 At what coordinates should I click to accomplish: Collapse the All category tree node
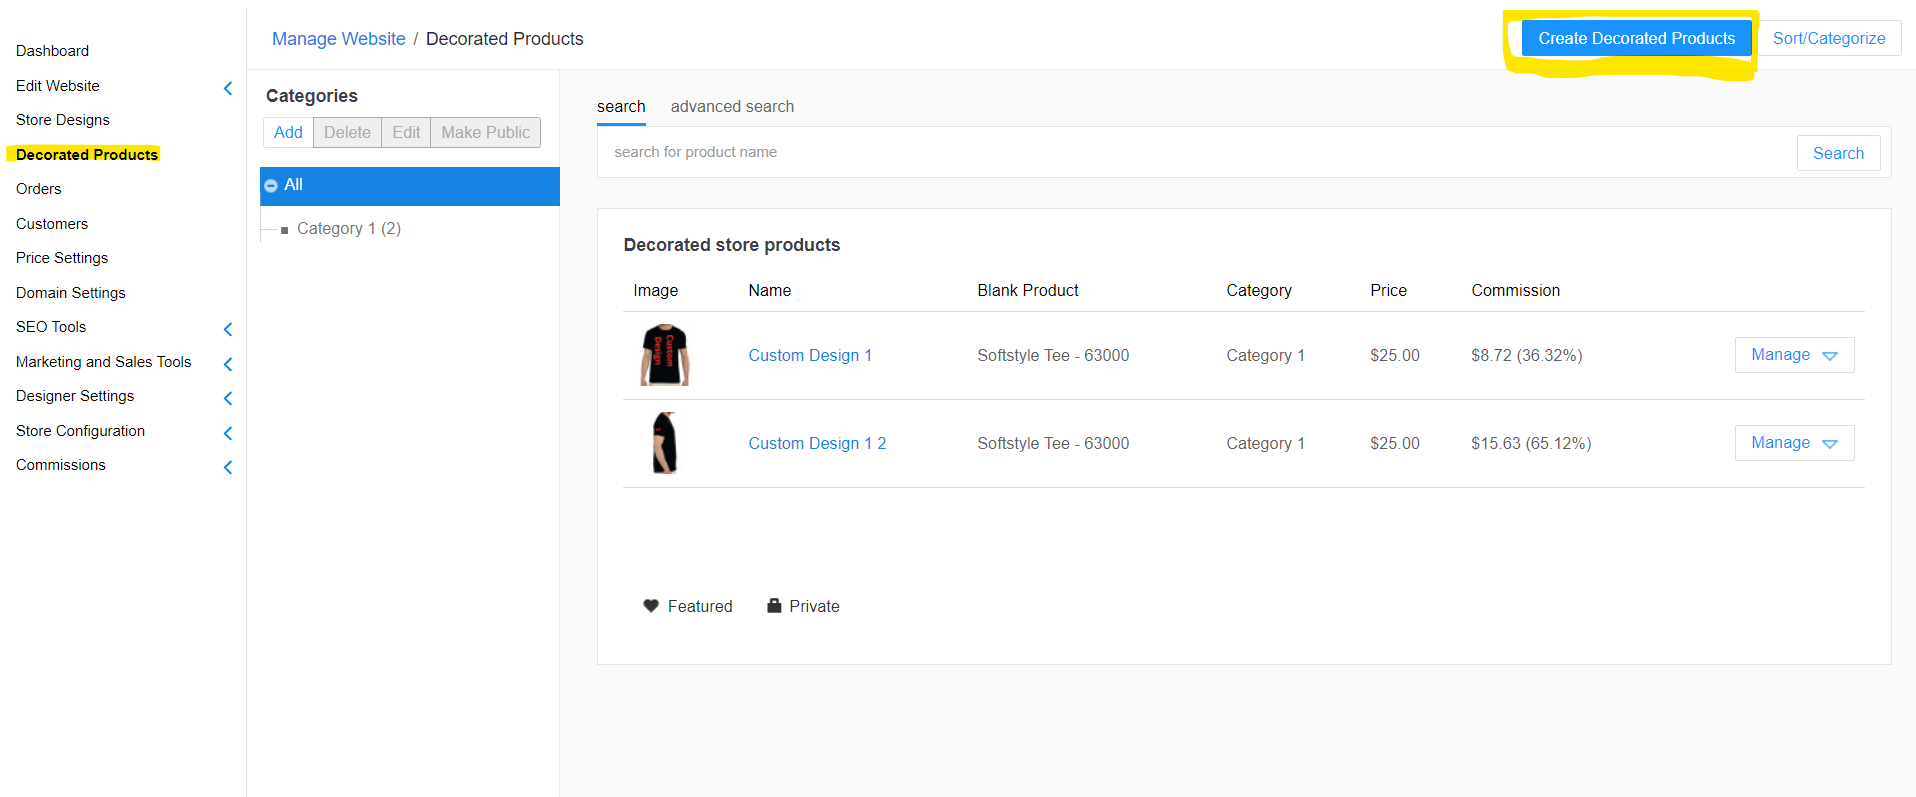coord(271,186)
